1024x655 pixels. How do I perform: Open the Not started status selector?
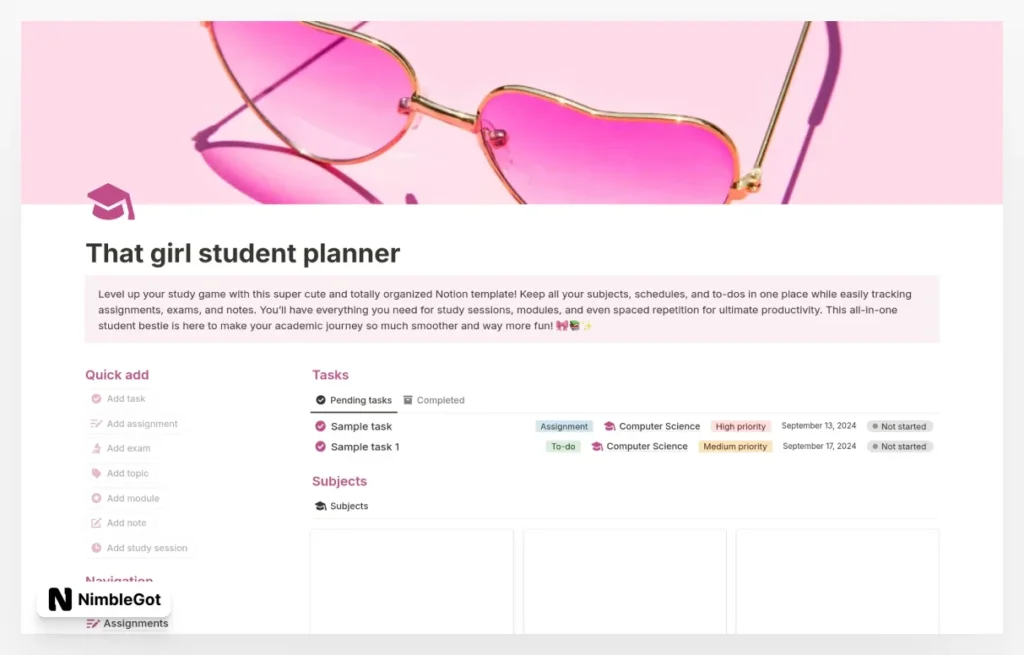(900, 426)
